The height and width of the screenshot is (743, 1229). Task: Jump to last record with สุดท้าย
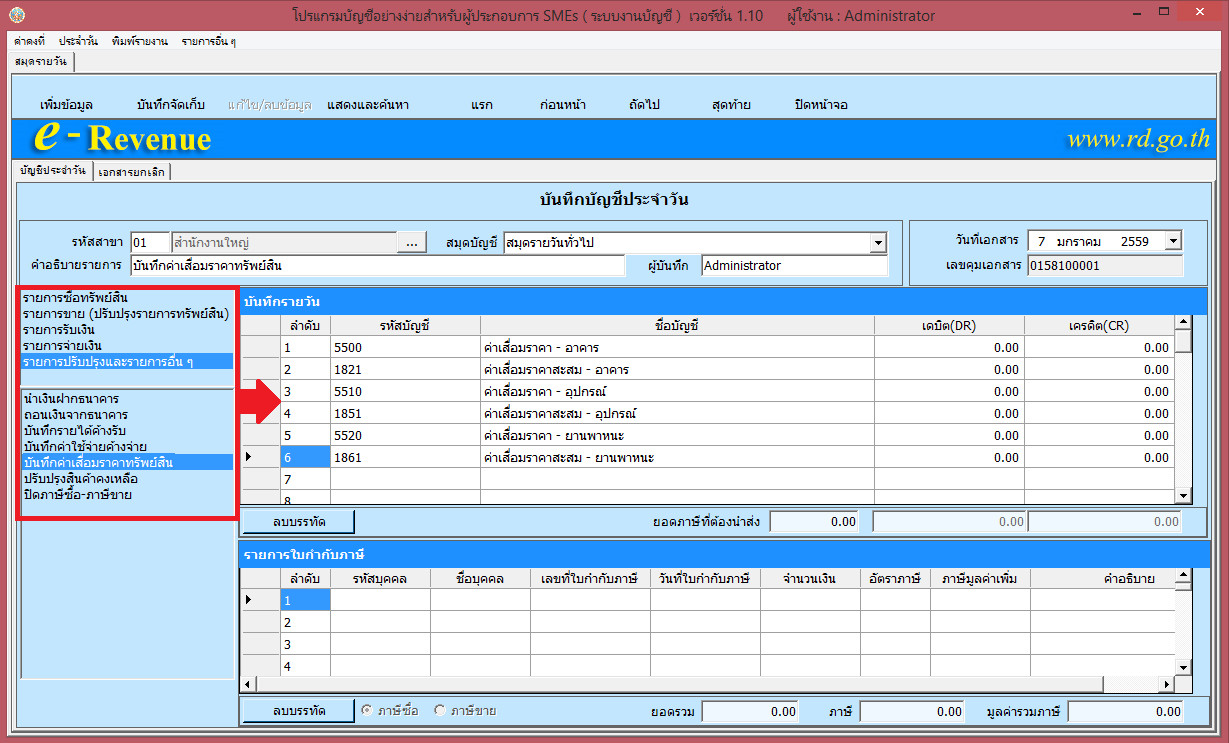pyautogui.click(x=731, y=105)
